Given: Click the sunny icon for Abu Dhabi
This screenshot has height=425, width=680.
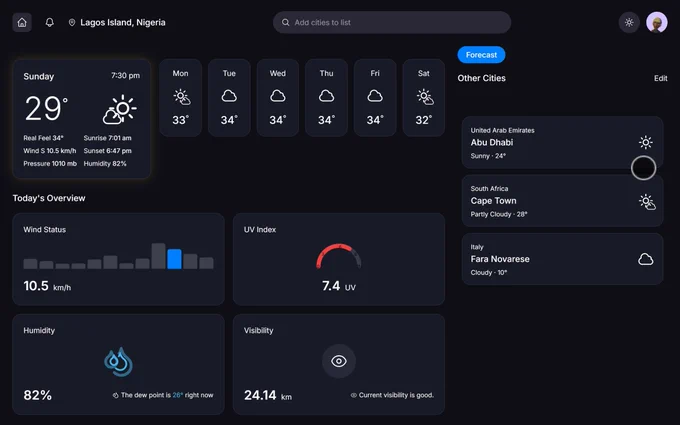Looking at the screenshot, I should (645, 142).
